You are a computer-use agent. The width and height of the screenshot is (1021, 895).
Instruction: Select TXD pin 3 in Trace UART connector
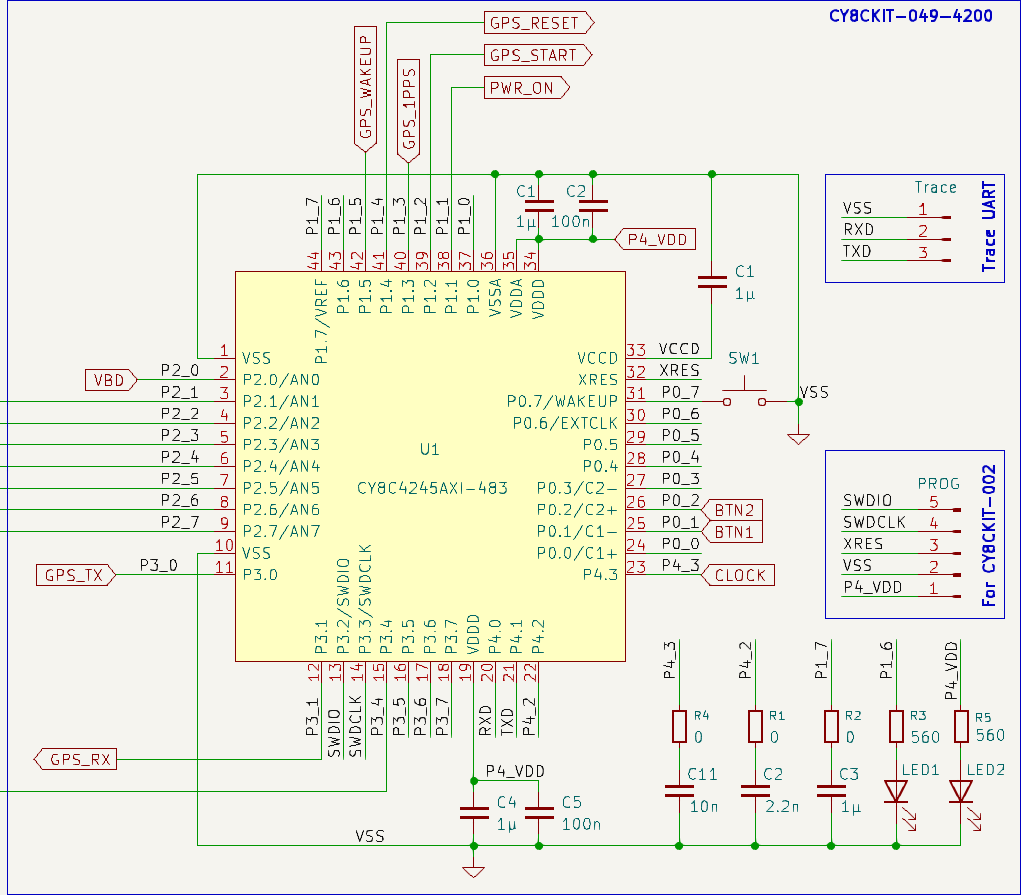[x=896, y=253]
